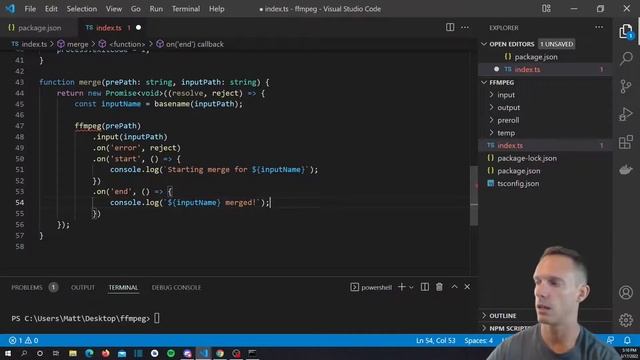Split the terminal panel
Image resolution: width=640 pixels, height=360 pixels.
(424, 287)
